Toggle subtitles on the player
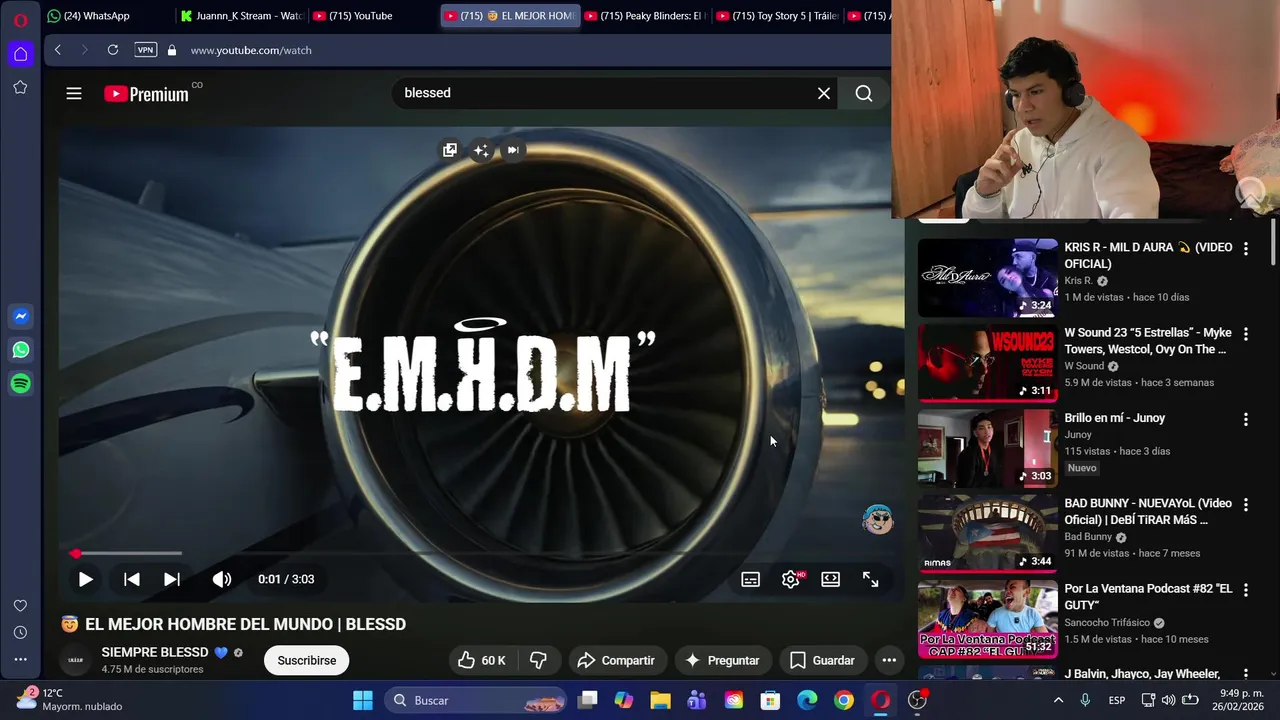The width and height of the screenshot is (1280, 720). pyautogui.click(x=751, y=579)
